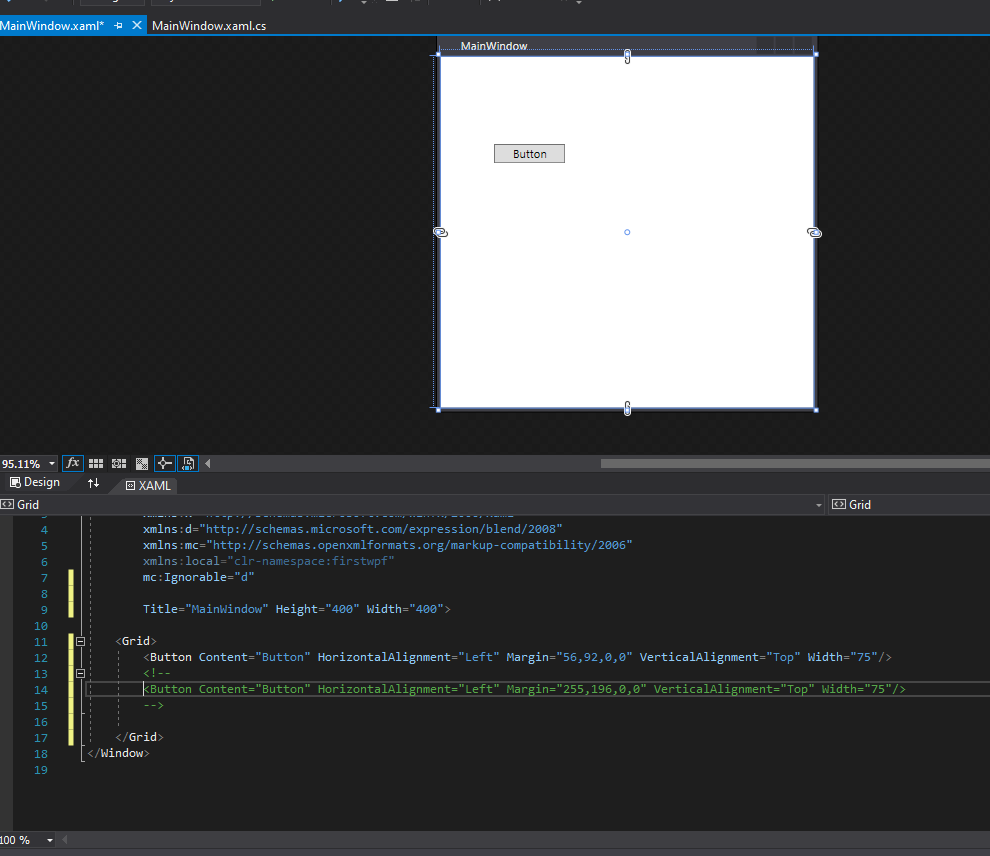
Task: Click the chain-link icon on window's right edge
Action: [x=814, y=232]
